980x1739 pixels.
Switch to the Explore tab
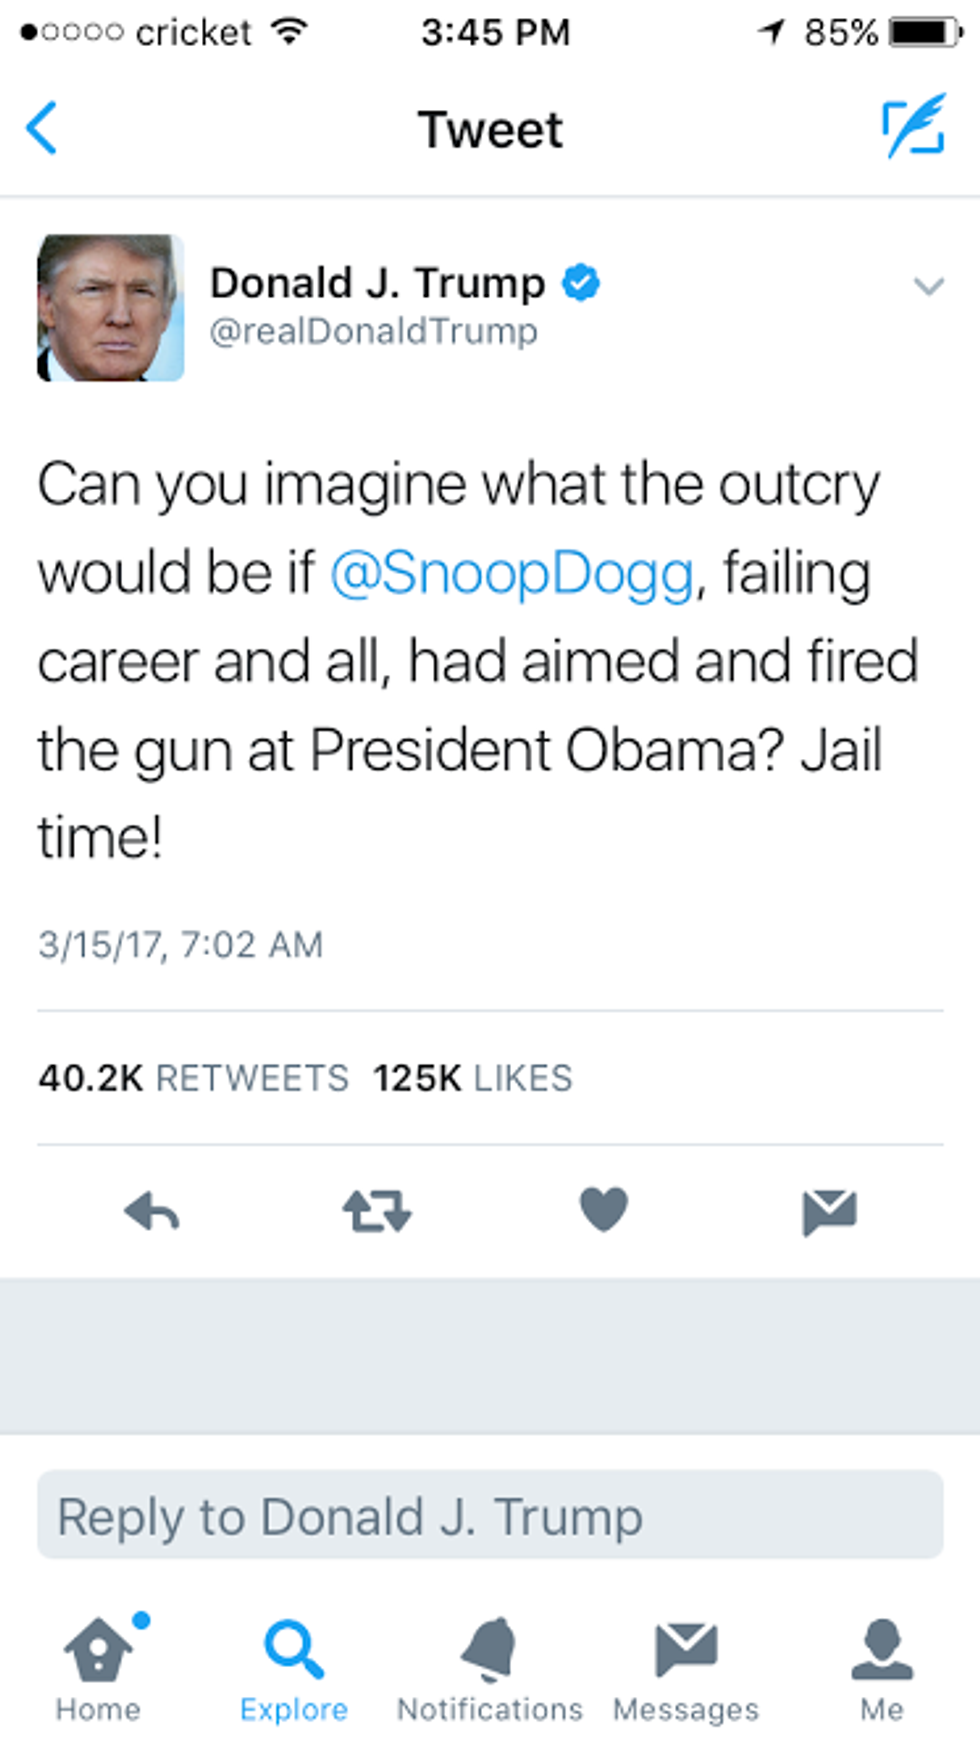[x=293, y=1667]
